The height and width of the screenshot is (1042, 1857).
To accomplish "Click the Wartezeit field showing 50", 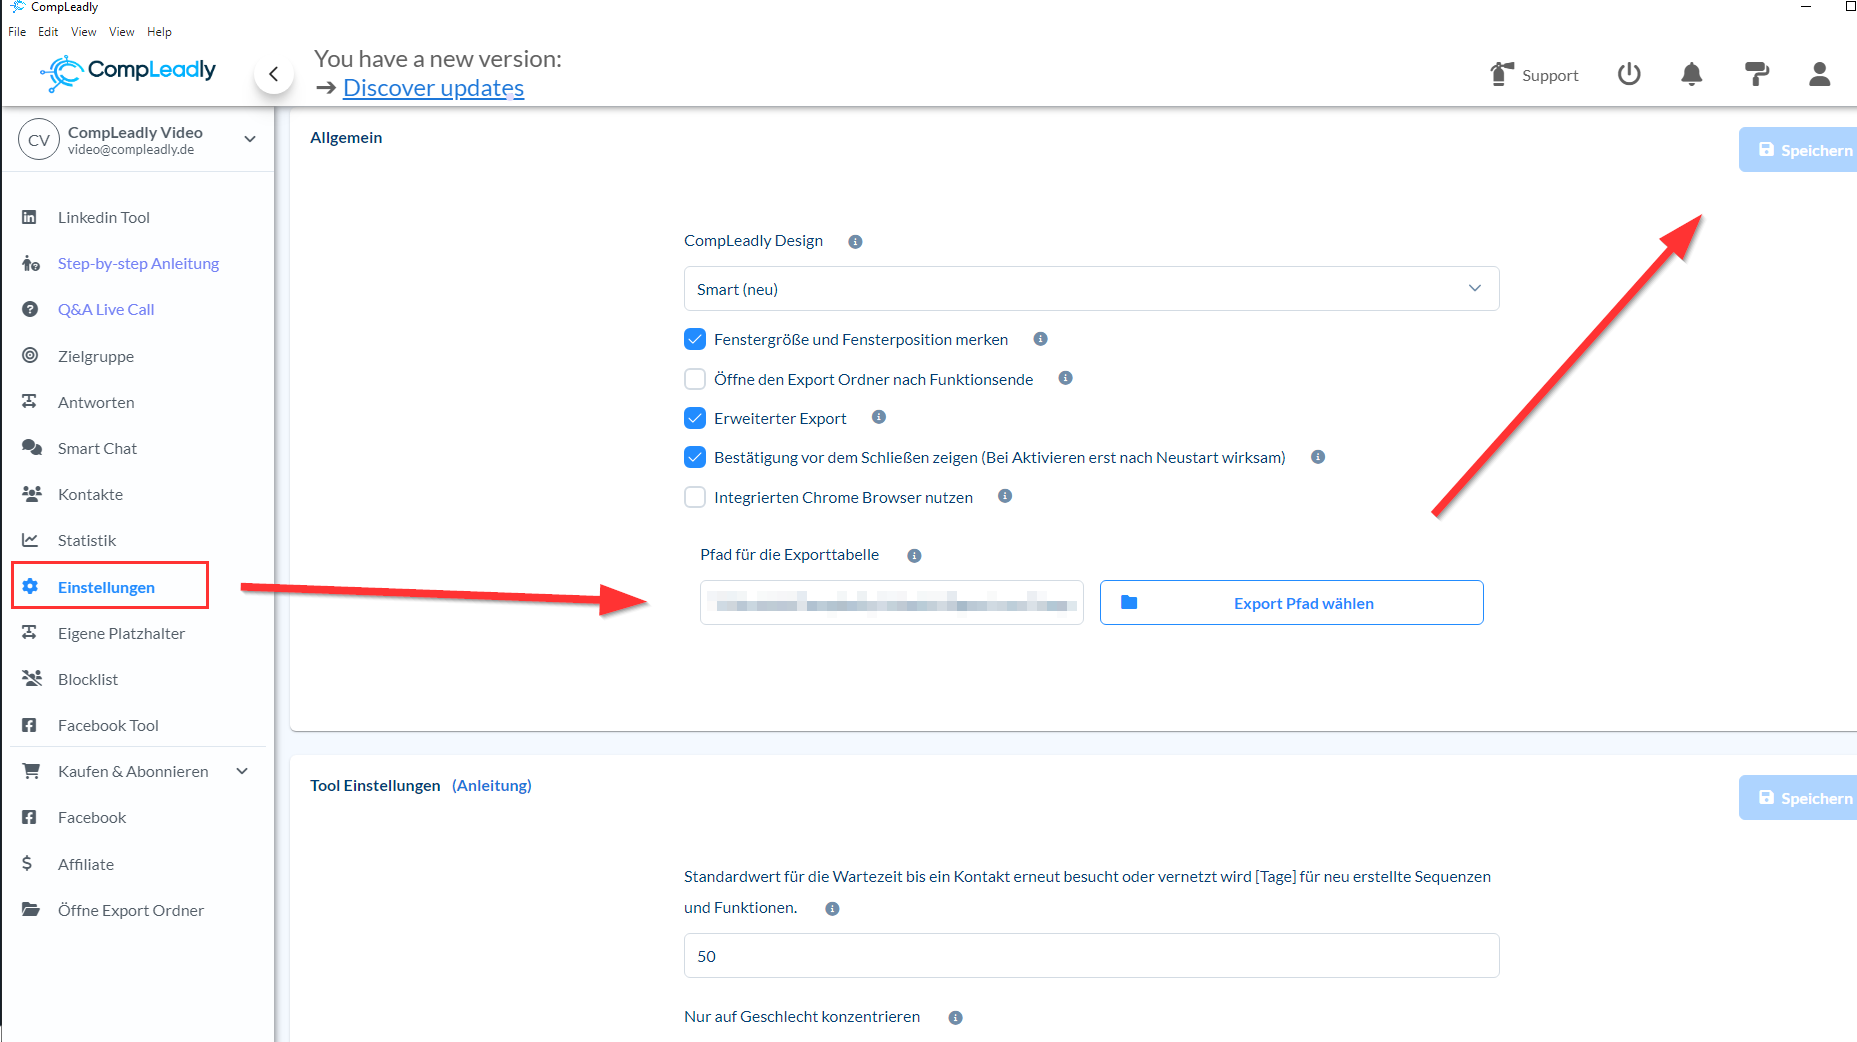I will click(1091, 956).
